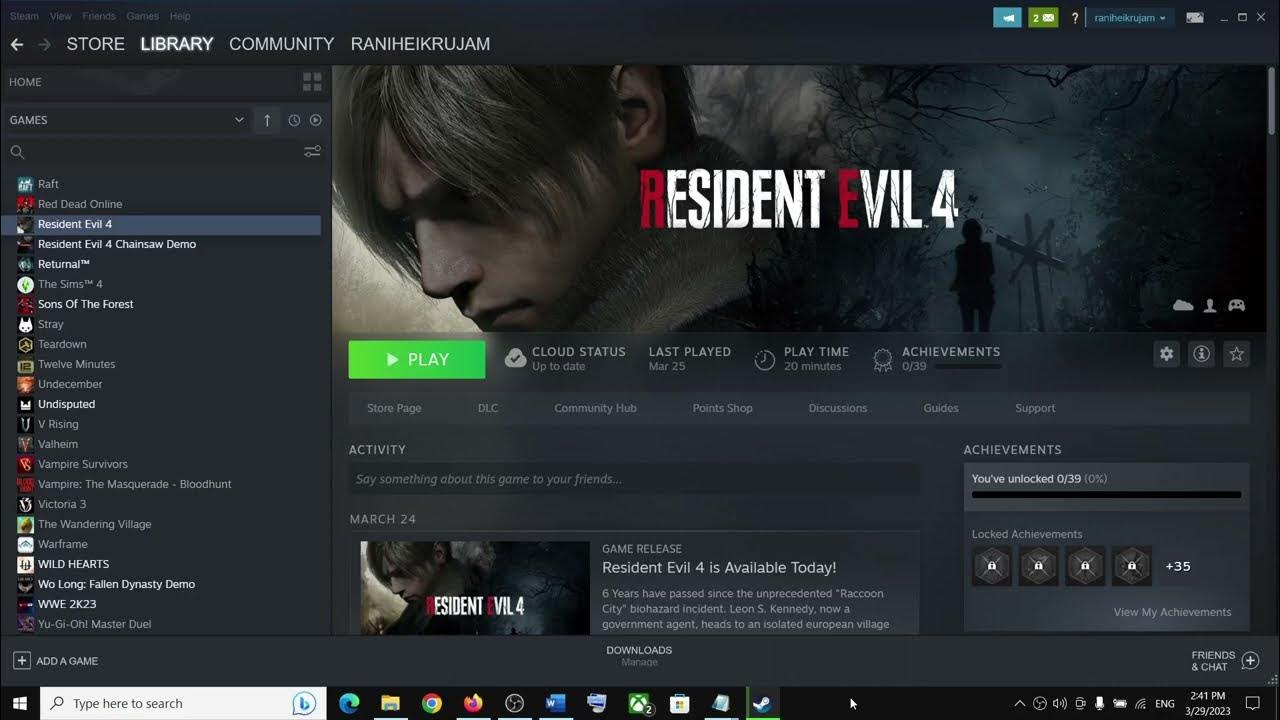Open File Explorer from the taskbar

pos(390,703)
